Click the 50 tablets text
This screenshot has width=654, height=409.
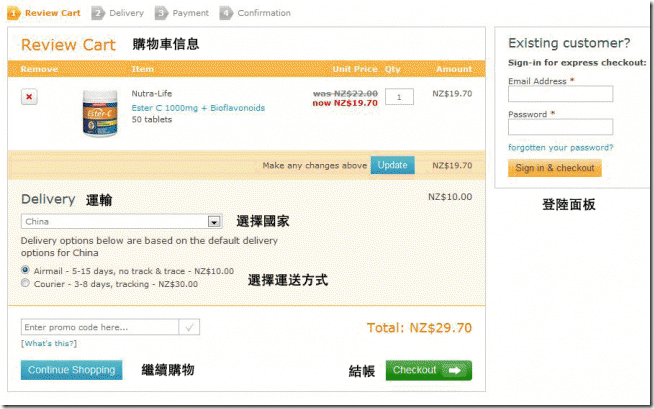[x=152, y=120]
